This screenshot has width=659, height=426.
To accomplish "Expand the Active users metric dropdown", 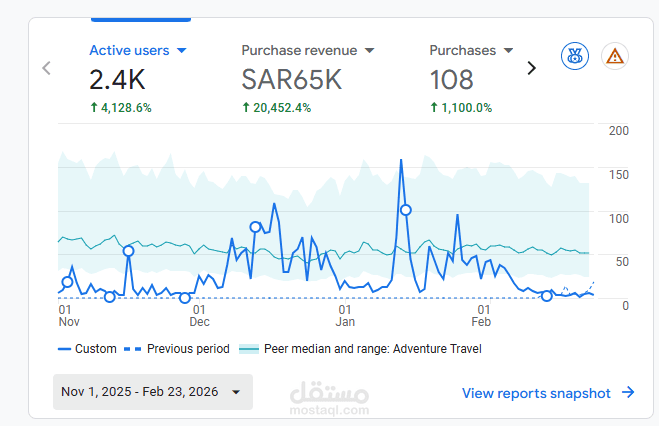I will (x=182, y=51).
